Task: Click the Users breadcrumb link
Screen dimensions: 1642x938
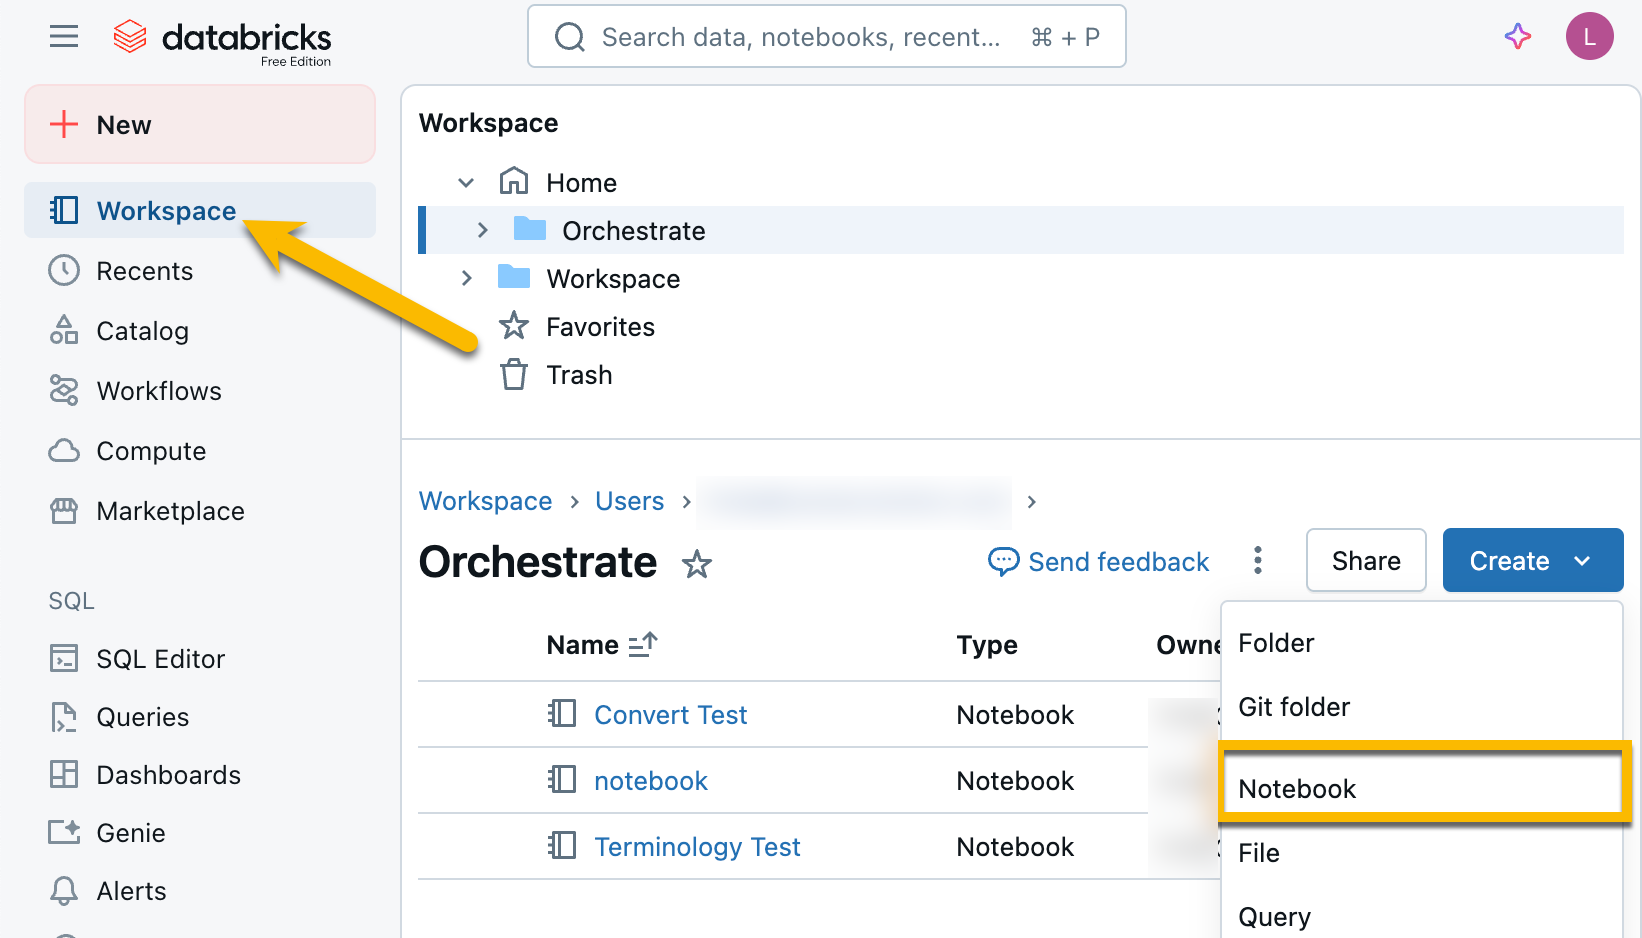Action: [x=629, y=501]
